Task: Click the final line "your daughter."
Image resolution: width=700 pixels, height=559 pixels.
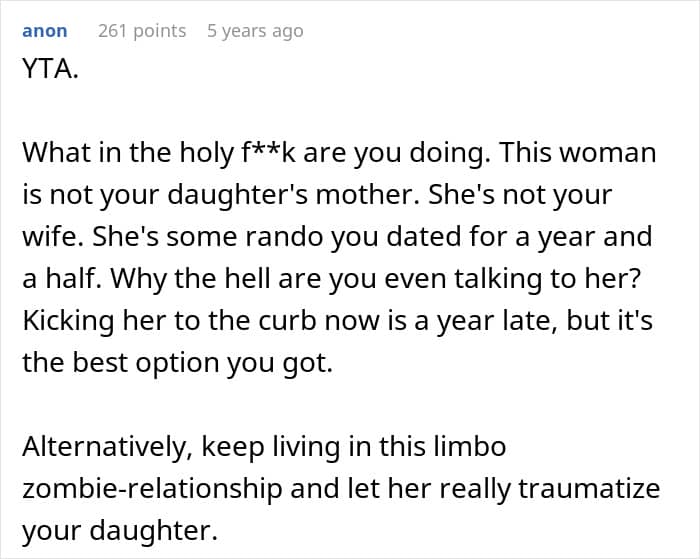Action: [x=119, y=530]
